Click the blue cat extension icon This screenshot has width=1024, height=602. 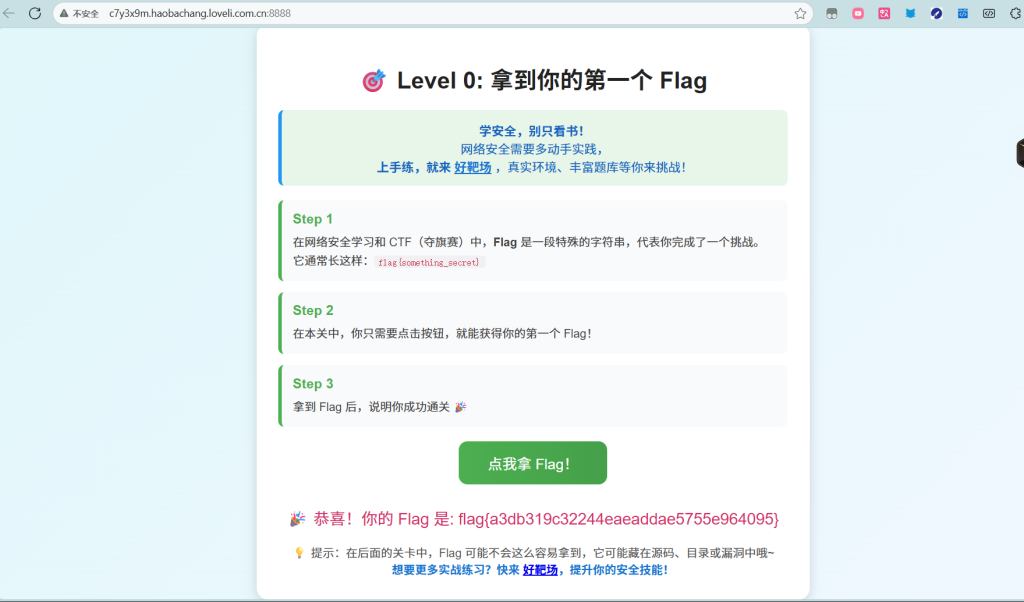coord(910,14)
